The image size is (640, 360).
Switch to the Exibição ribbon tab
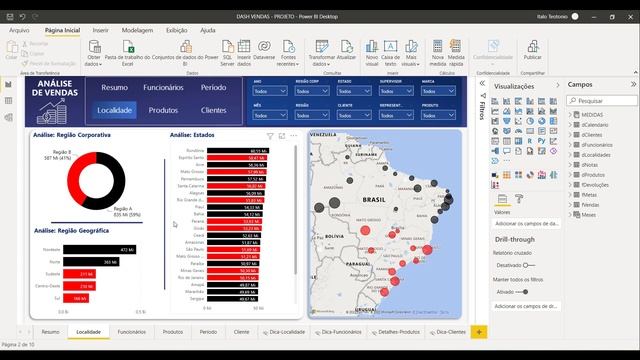click(x=176, y=30)
